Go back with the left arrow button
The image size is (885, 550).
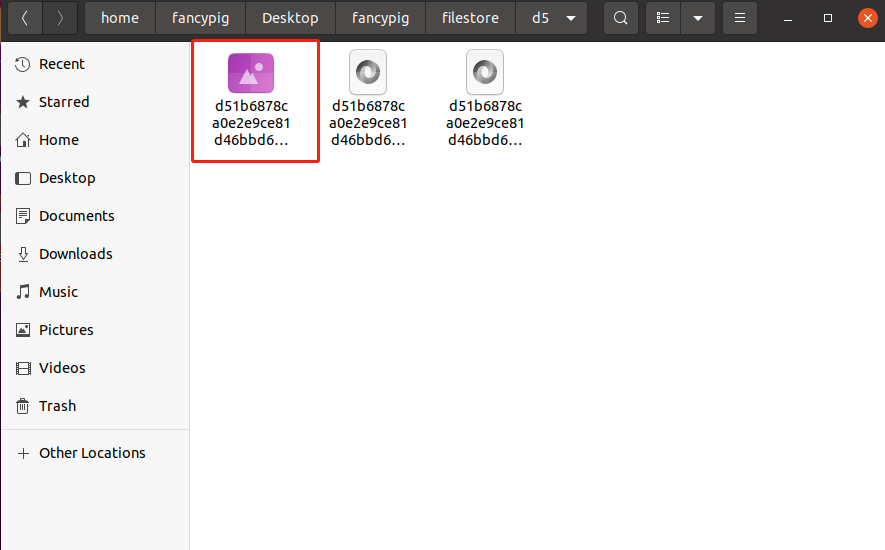click(x=25, y=18)
